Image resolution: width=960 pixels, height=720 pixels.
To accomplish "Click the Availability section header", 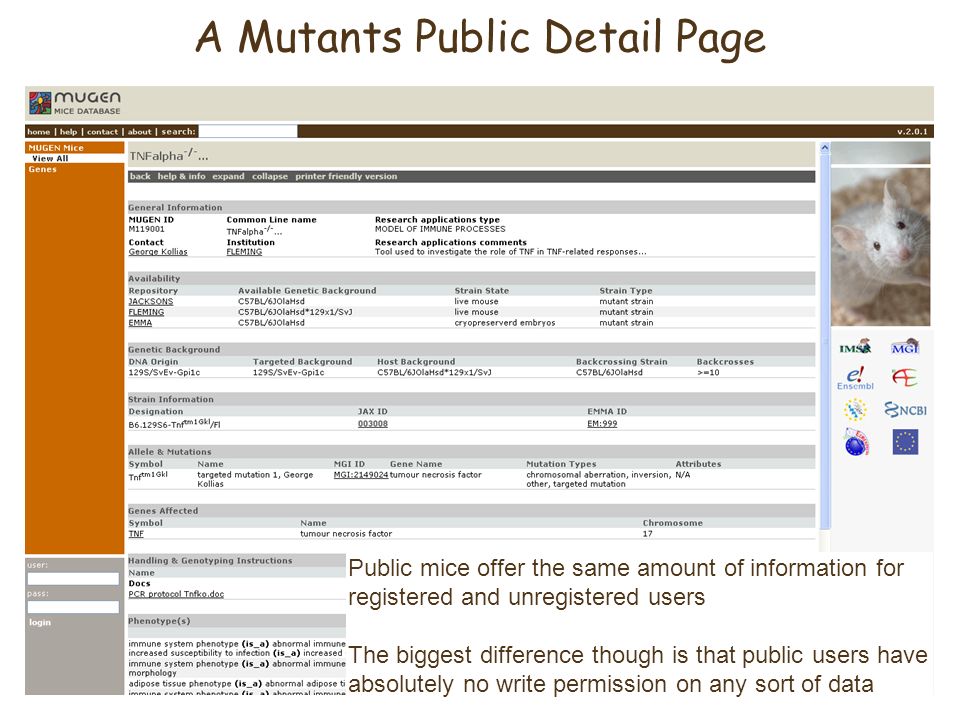I will click(x=471, y=278).
